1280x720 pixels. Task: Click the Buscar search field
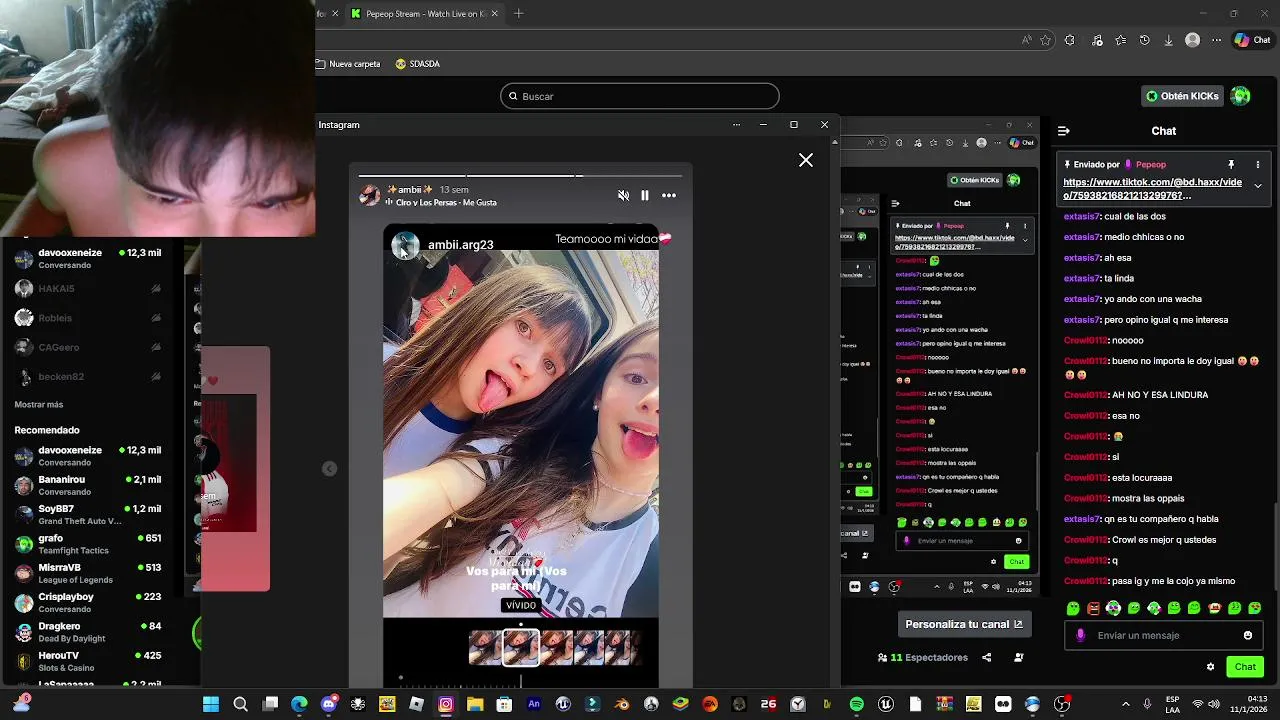point(640,96)
